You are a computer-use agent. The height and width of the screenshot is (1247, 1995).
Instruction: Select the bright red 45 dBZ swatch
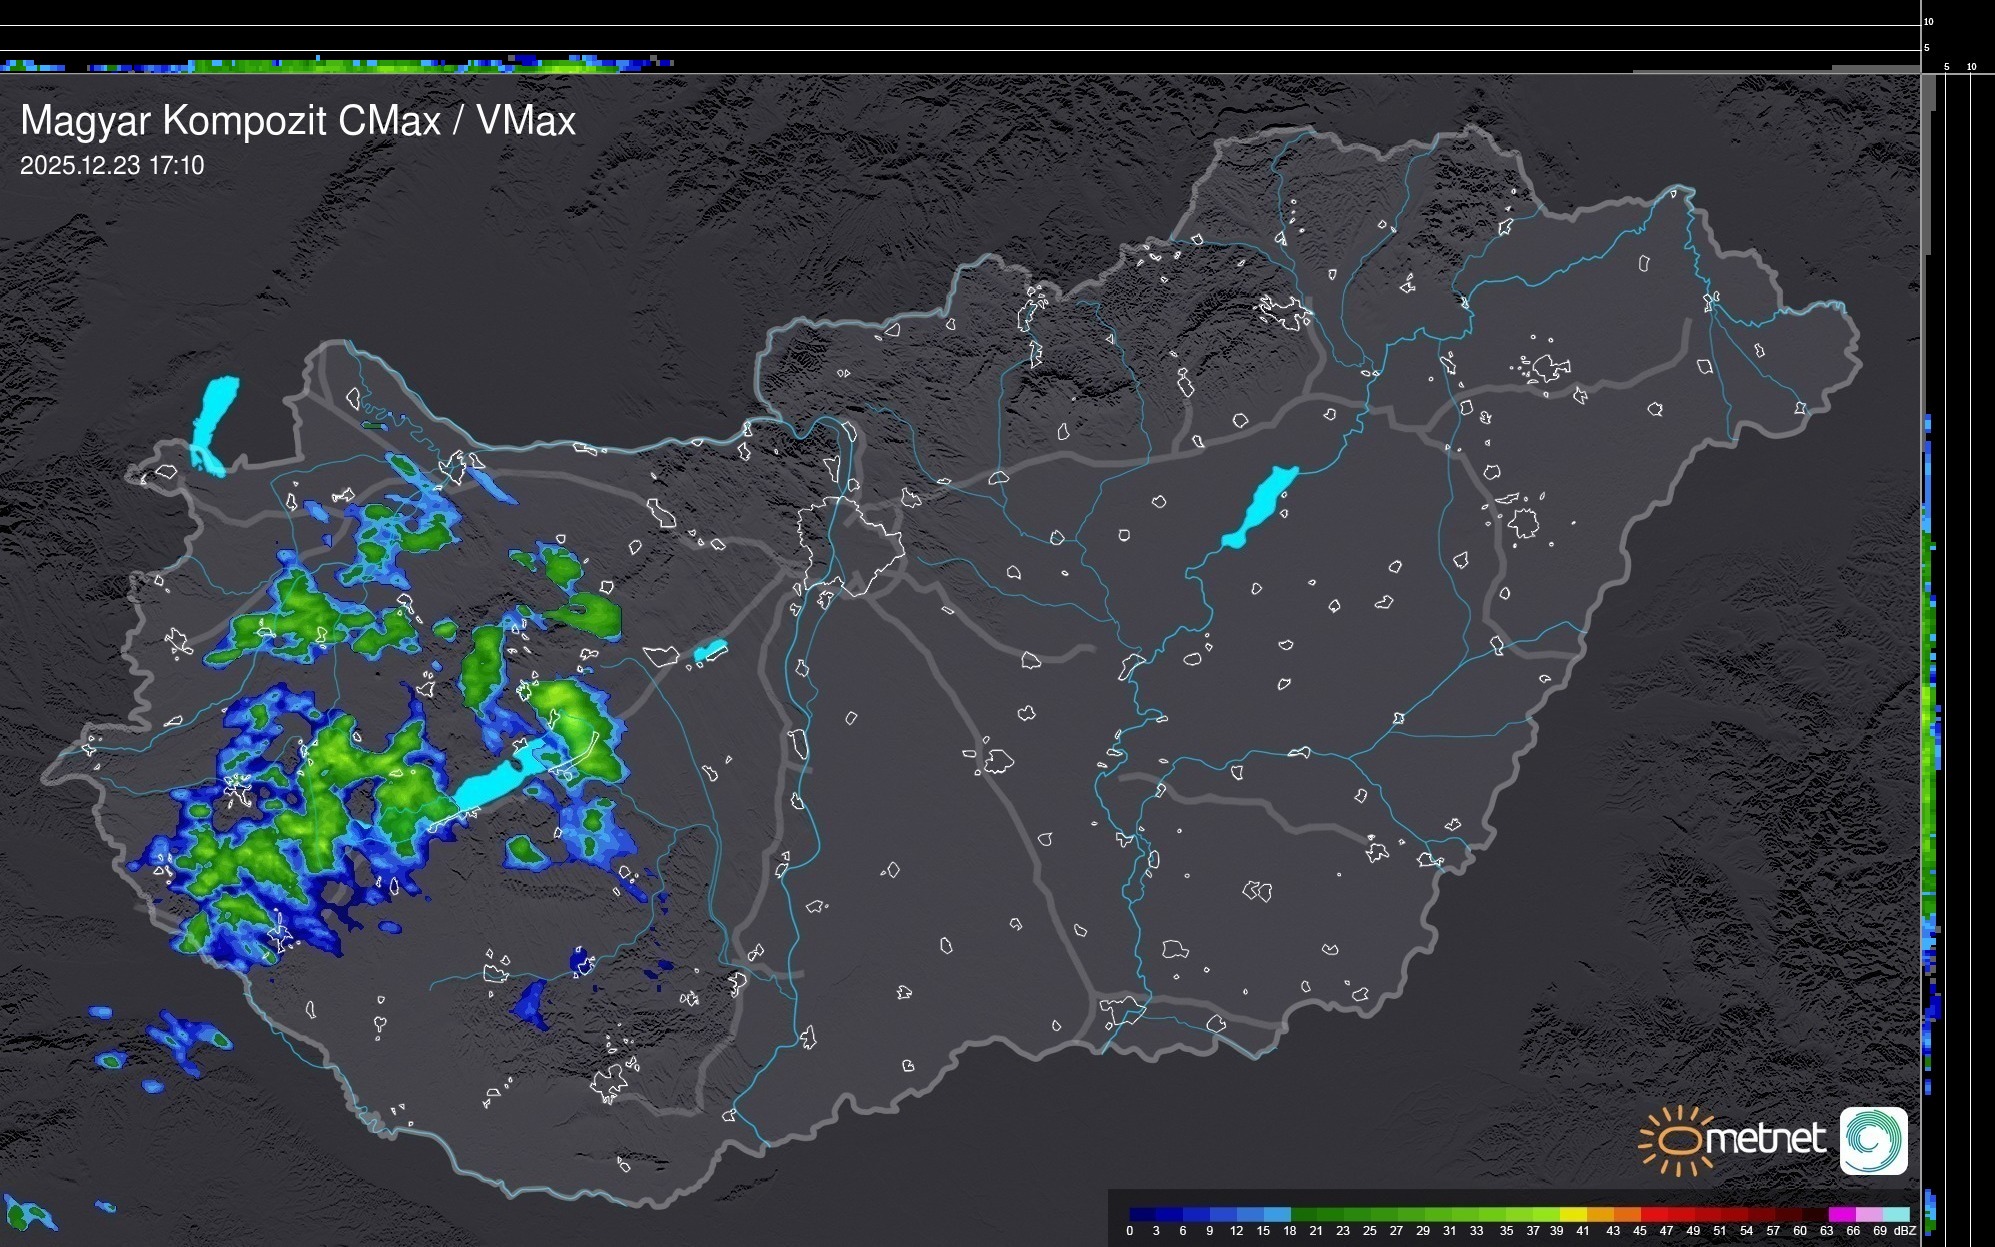(x=1653, y=1214)
